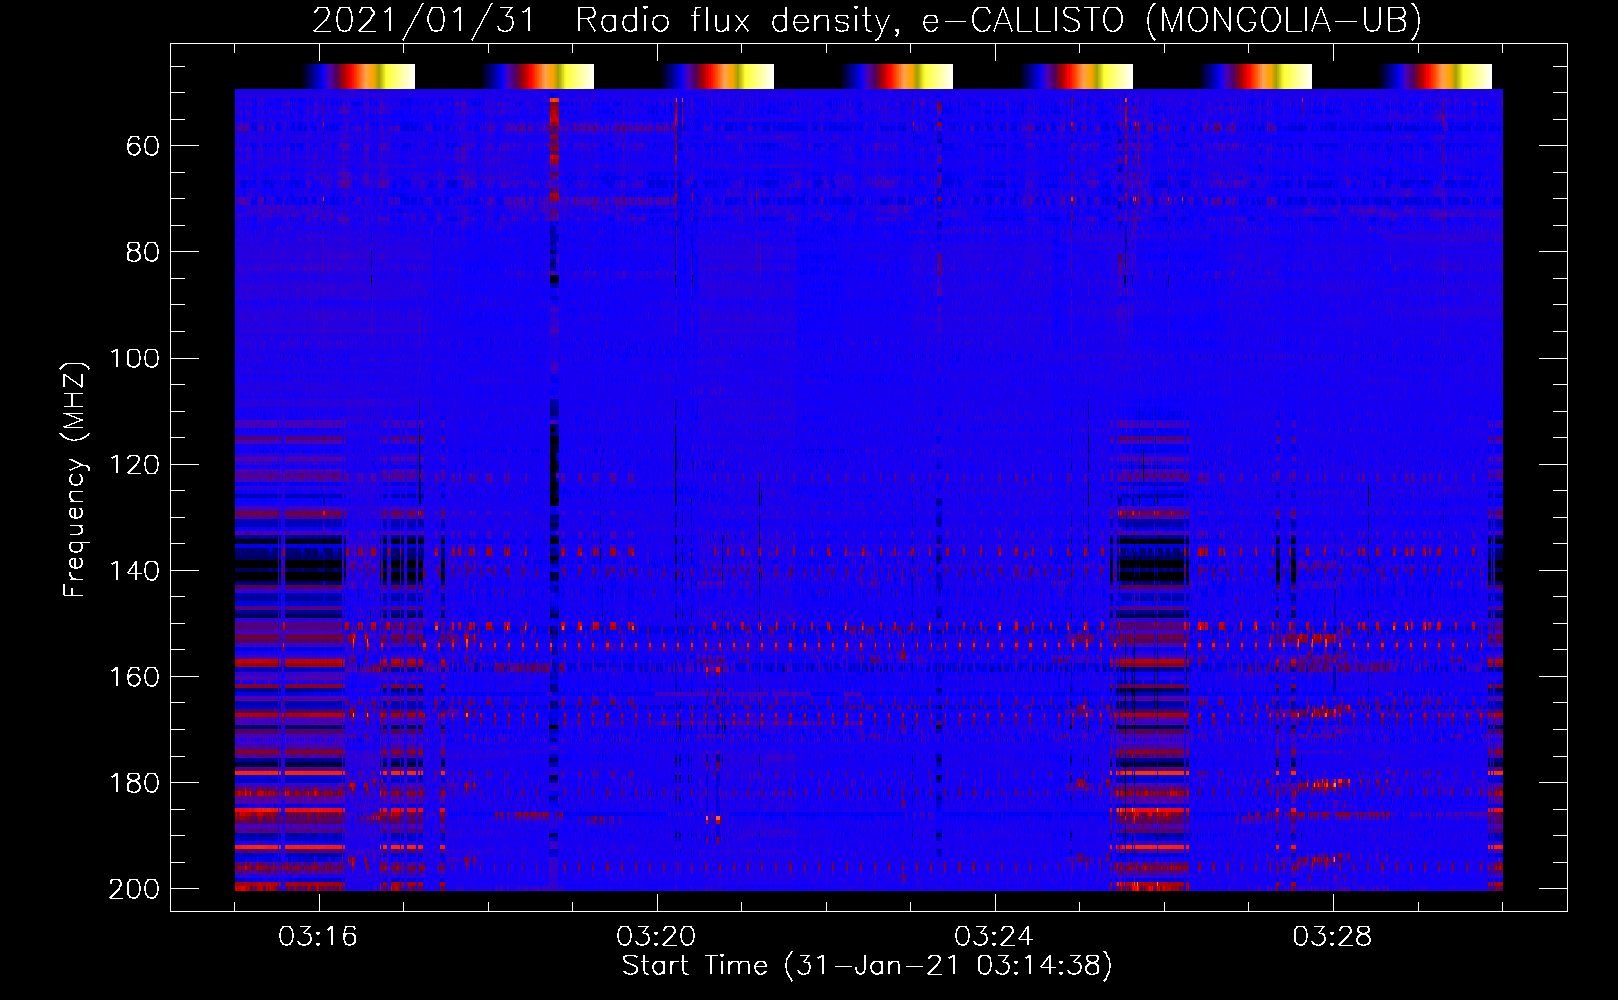The height and width of the screenshot is (1000, 1618).
Task: Select the 03:28 time tick label
Action: [x=1332, y=937]
